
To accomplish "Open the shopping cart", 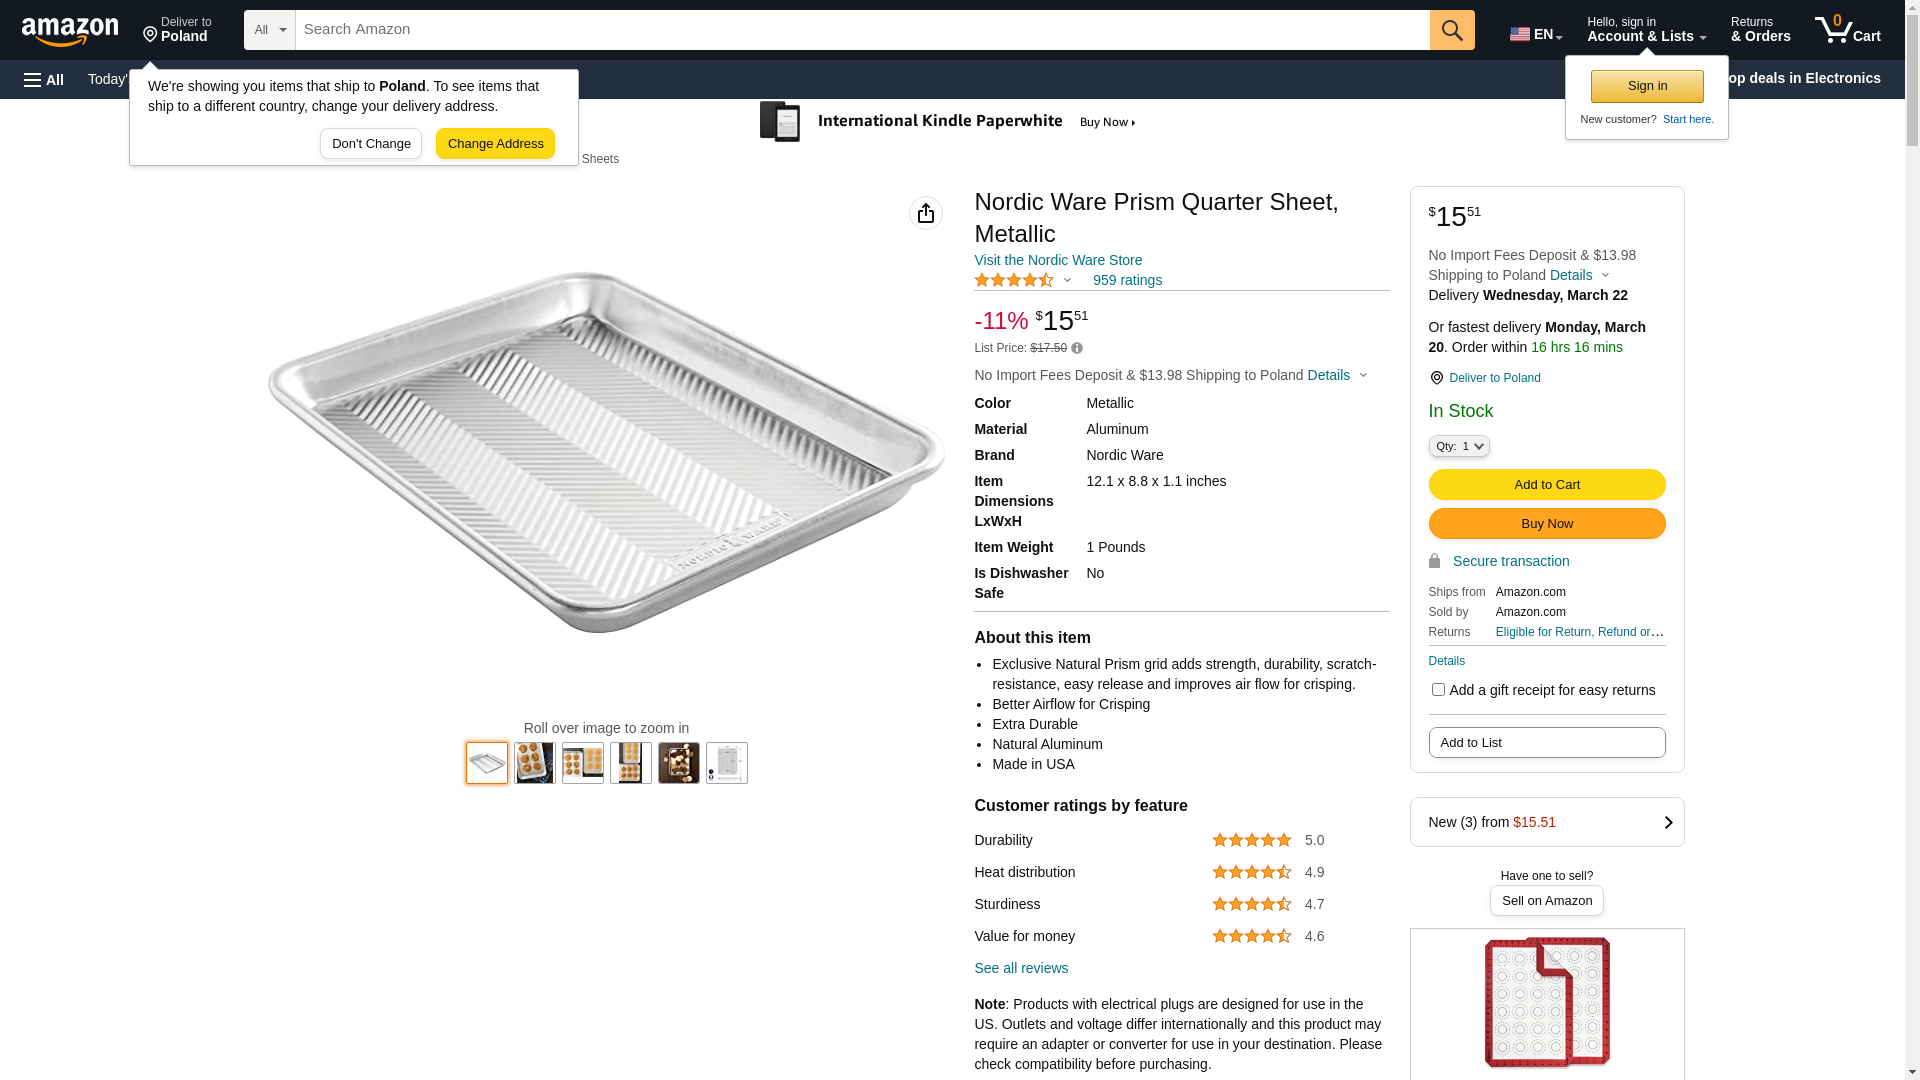I will 1848,30.
